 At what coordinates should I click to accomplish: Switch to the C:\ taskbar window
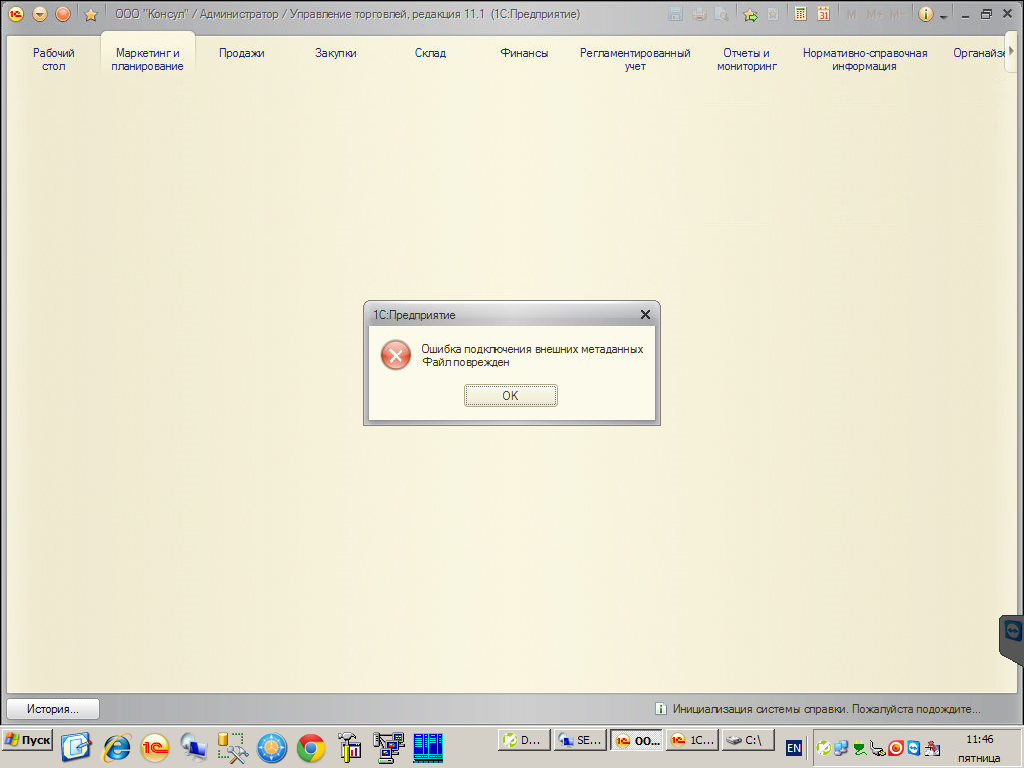pyautogui.click(x=748, y=740)
